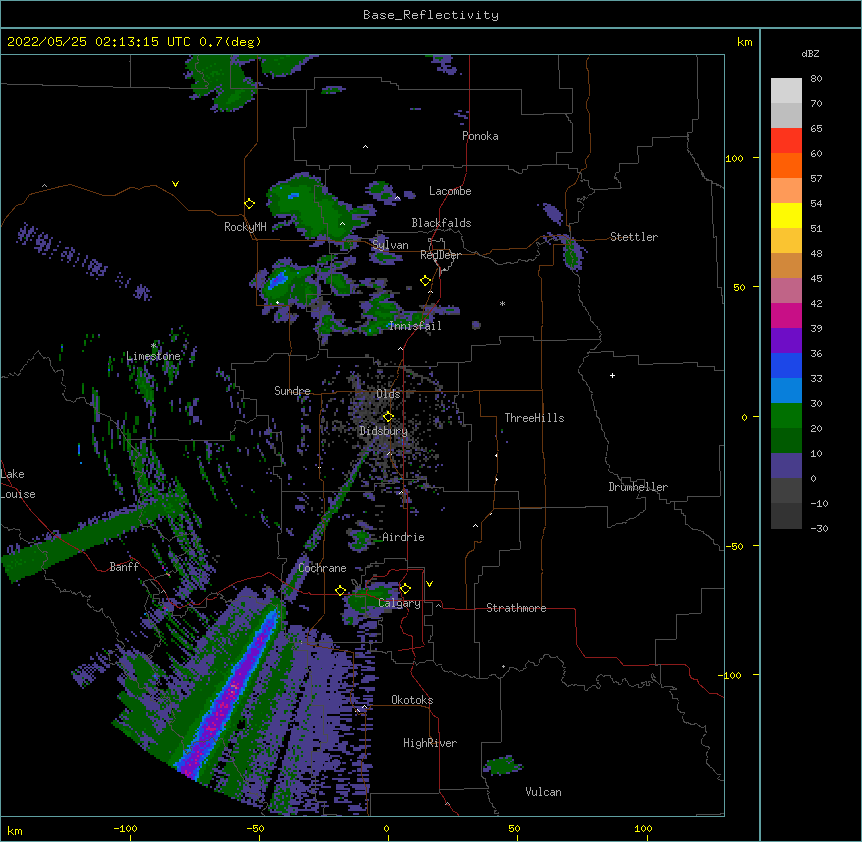Click the yellow marker west of Calgary

(x=340, y=590)
